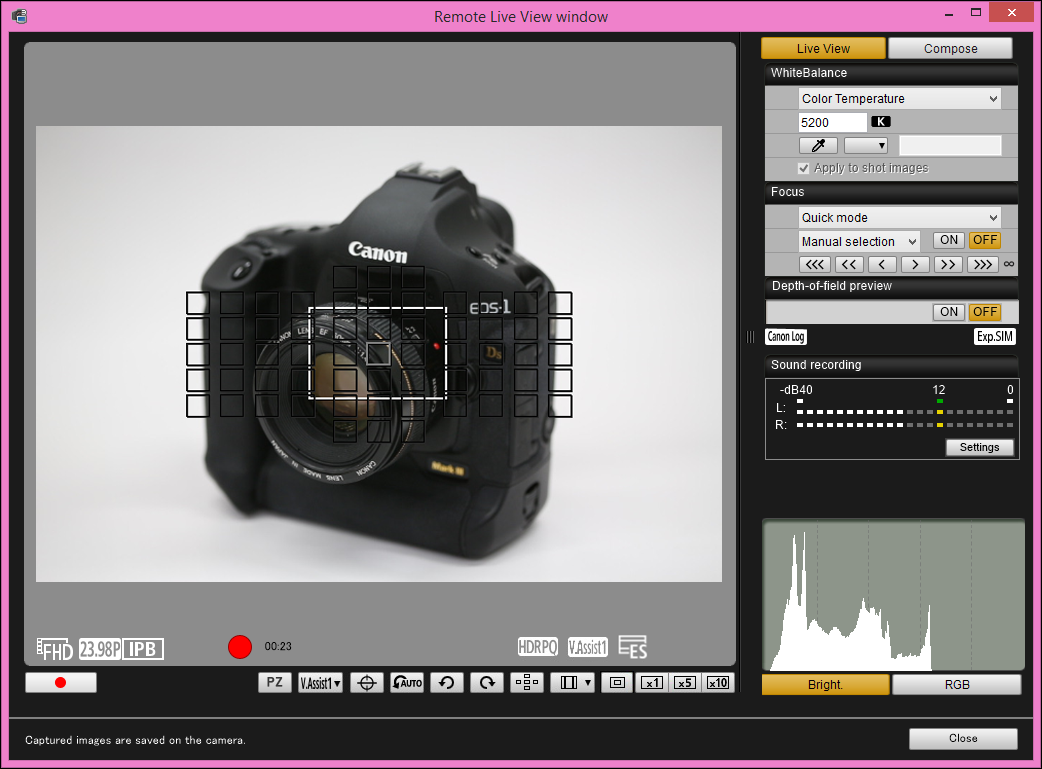Nudge focus nearer with single-left arrow
This screenshot has height=769, width=1042.
coord(882,265)
